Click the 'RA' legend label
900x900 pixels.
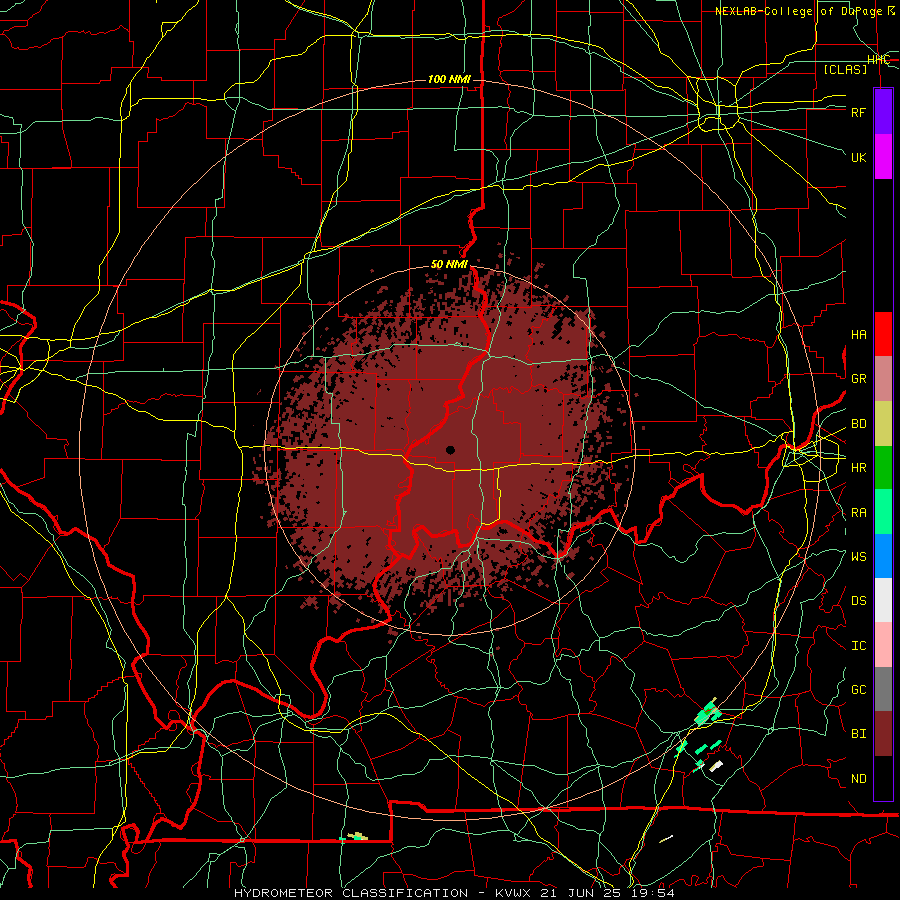coord(859,513)
